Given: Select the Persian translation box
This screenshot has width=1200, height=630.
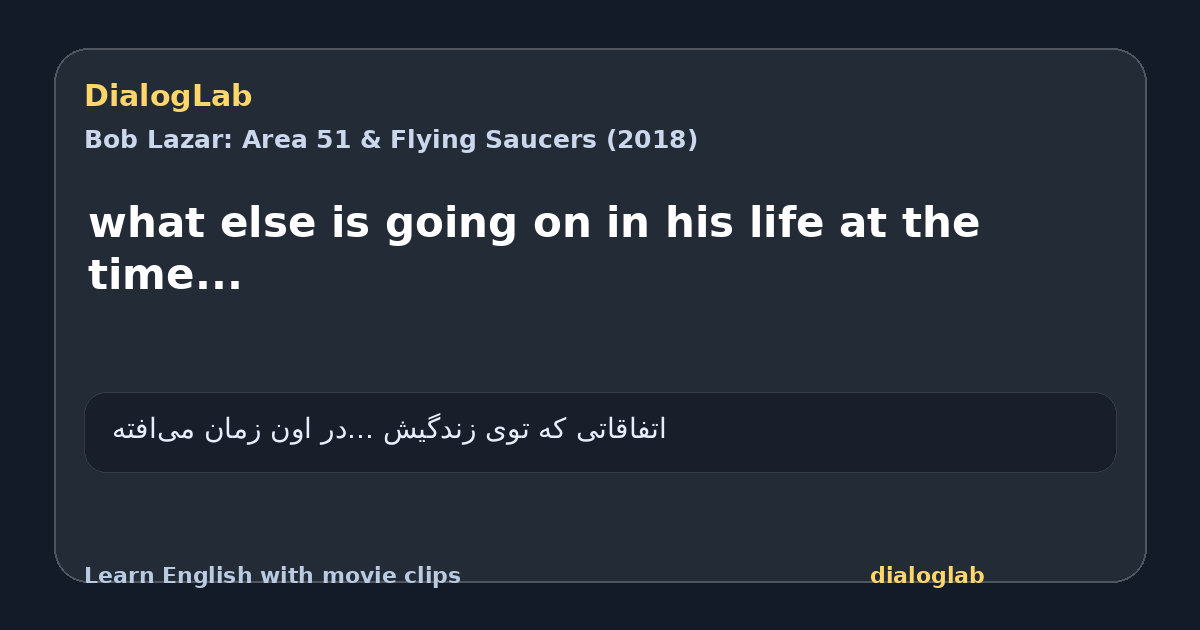Looking at the screenshot, I should coord(600,432).
